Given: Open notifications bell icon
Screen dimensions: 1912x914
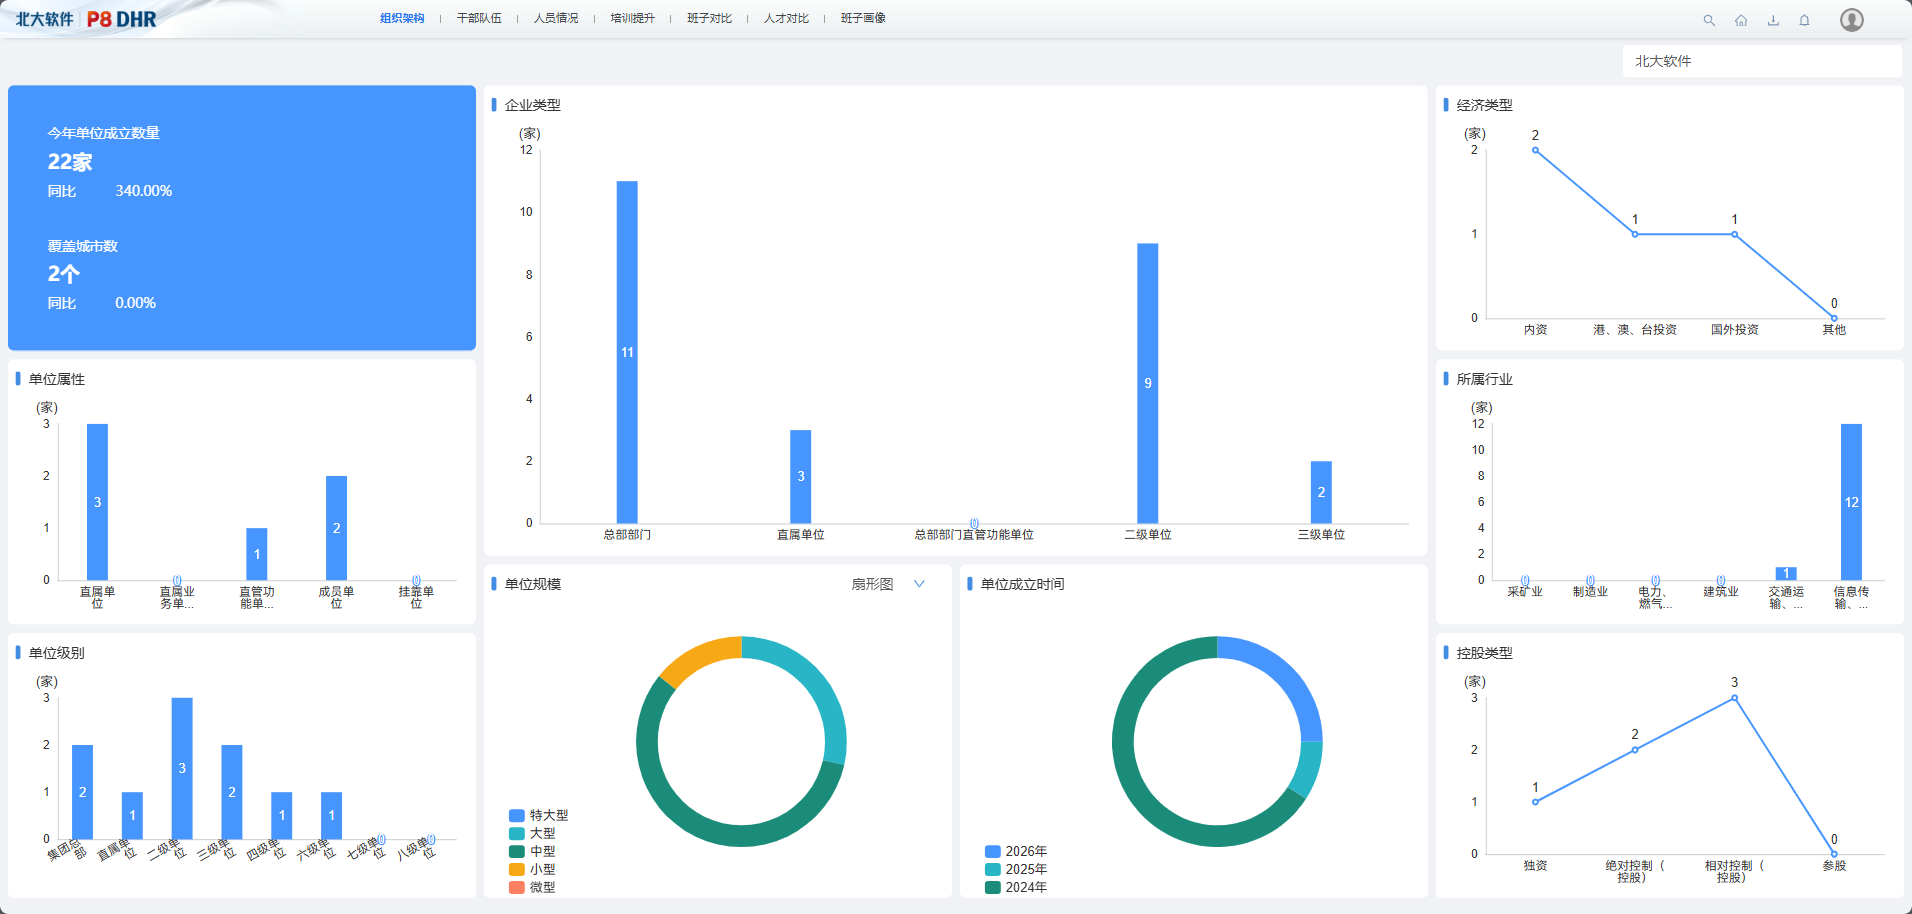Looking at the screenshot, I should (x=1804, y=20).
